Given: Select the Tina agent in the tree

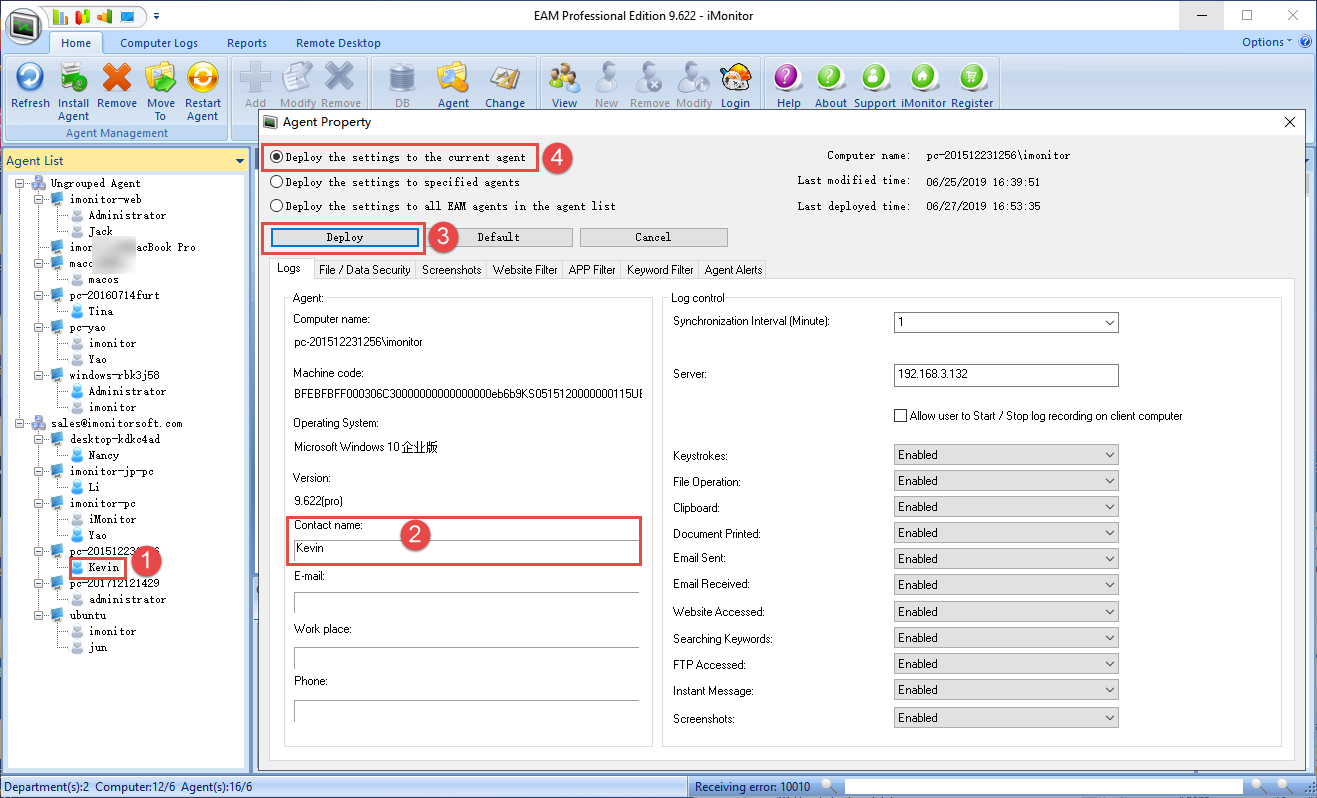Looking at the screenshot, I should 100,311.
